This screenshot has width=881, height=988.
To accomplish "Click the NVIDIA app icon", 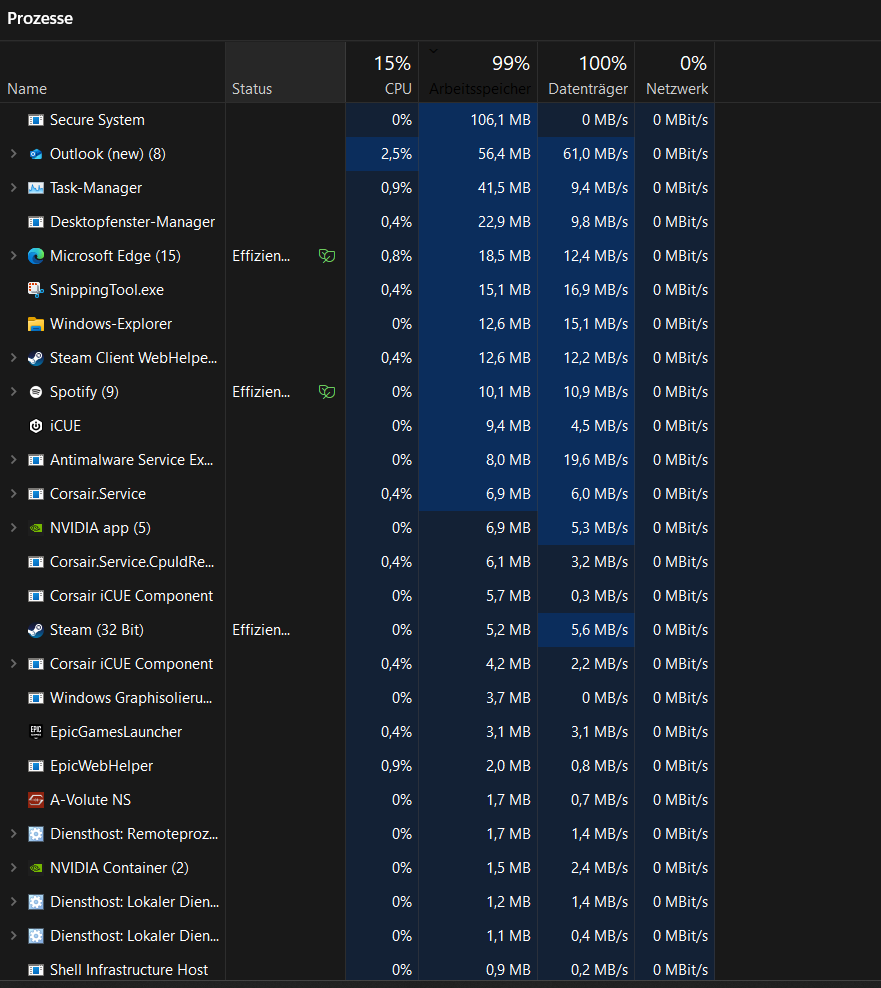I will click(36, 528).
